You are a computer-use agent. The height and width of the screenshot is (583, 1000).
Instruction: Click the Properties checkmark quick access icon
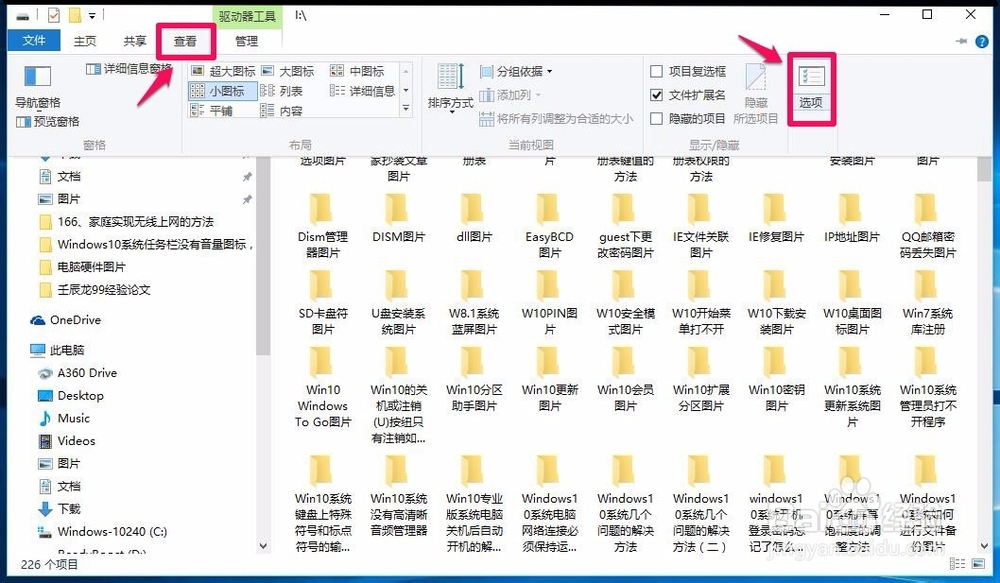pyautogui.click(x=54, y=15)
